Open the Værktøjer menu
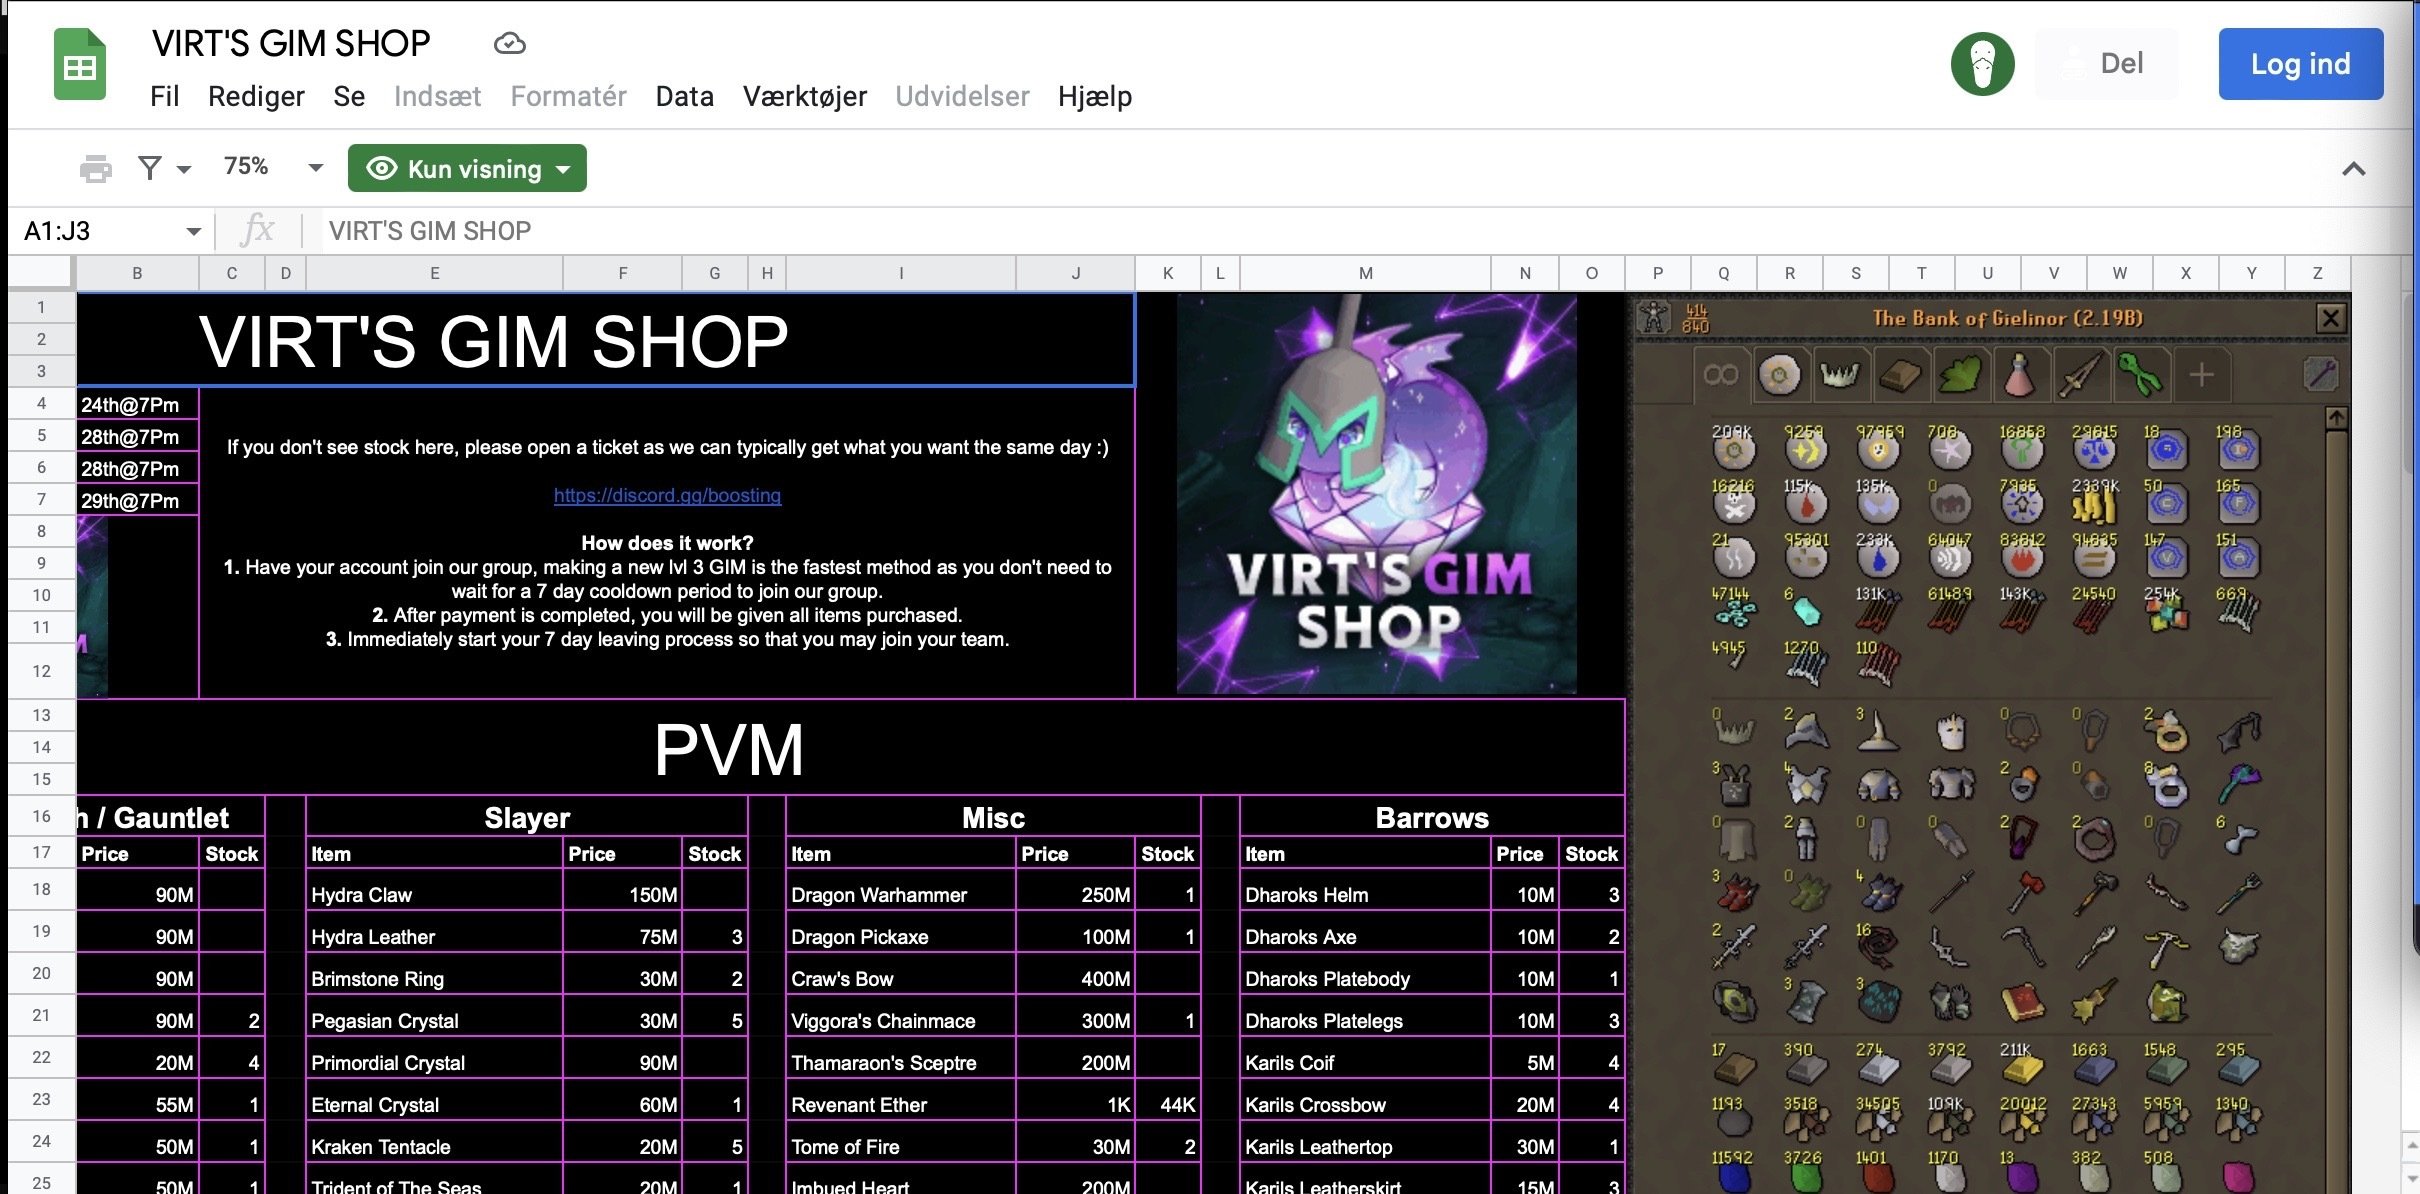The width and height of the screenshot is (2420, 1194). (x=804, y=96)
